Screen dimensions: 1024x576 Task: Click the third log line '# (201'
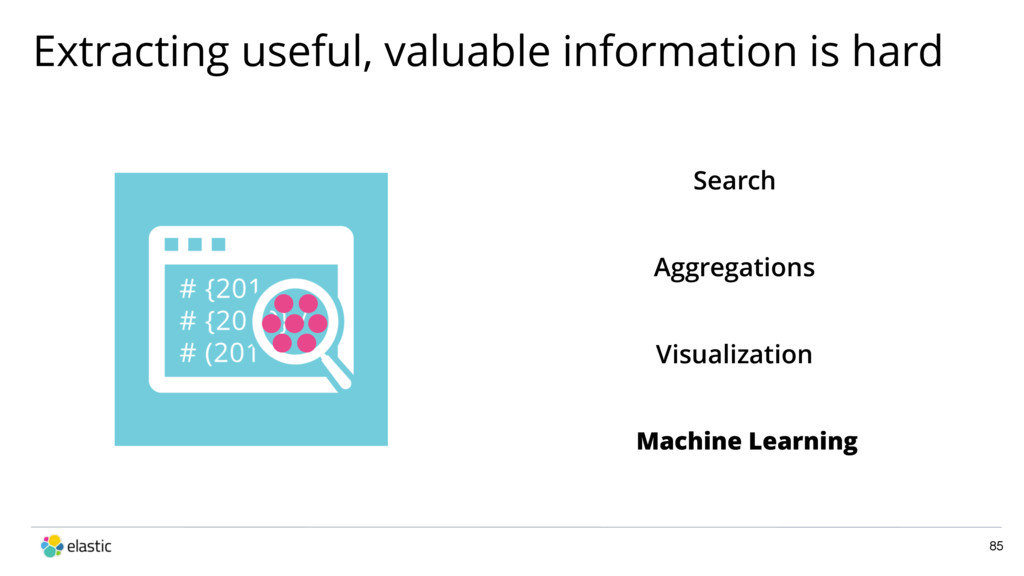(x=218, y=353)
